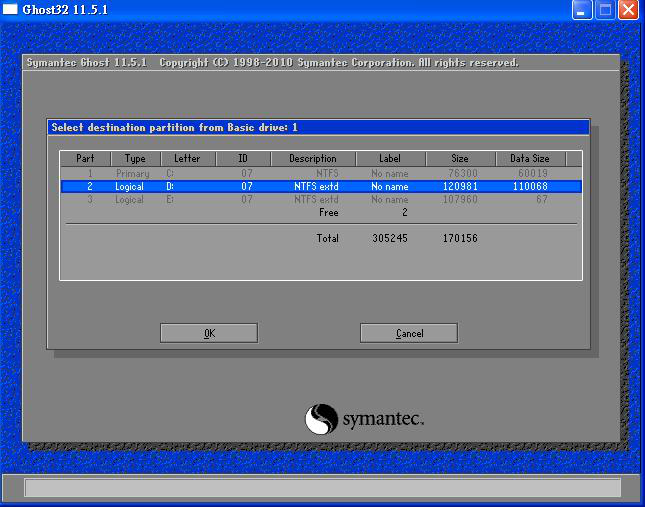Click the Data Size column header
Viewport: 645px width, 507px height.
tap(530, 158)
